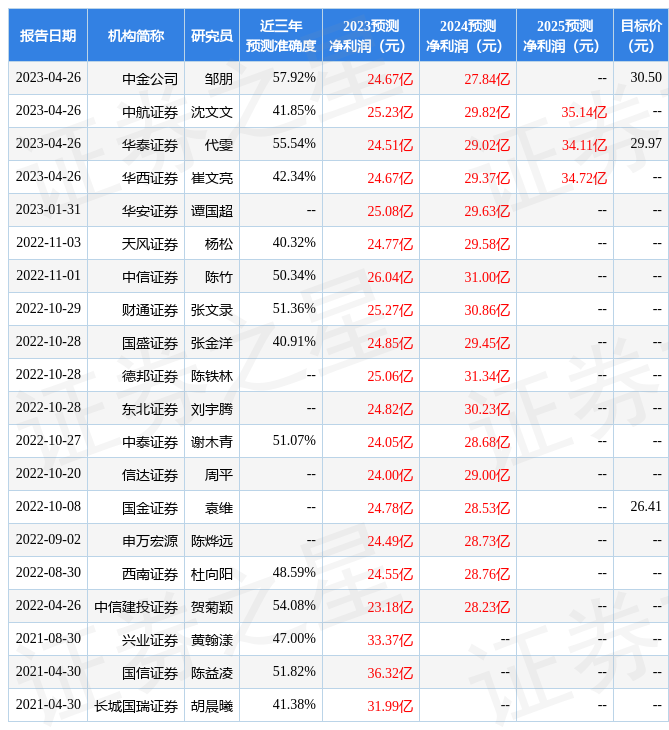Click the target price 26.41
Image resolution: width=669 pixels, height=730 pixels.
(x=646, y=507)
